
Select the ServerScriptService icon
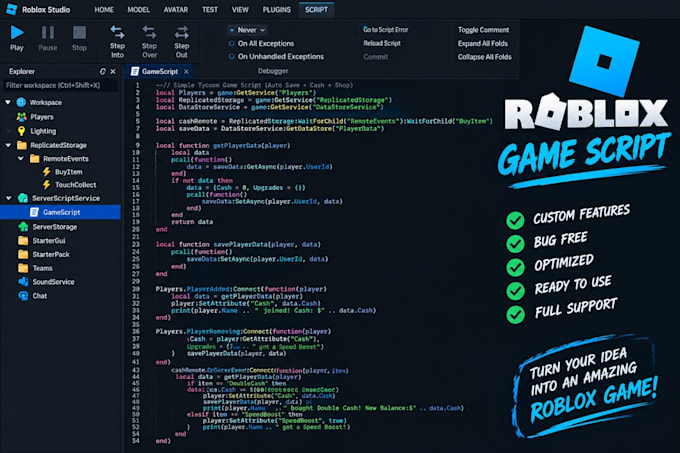tap(23, 198)
